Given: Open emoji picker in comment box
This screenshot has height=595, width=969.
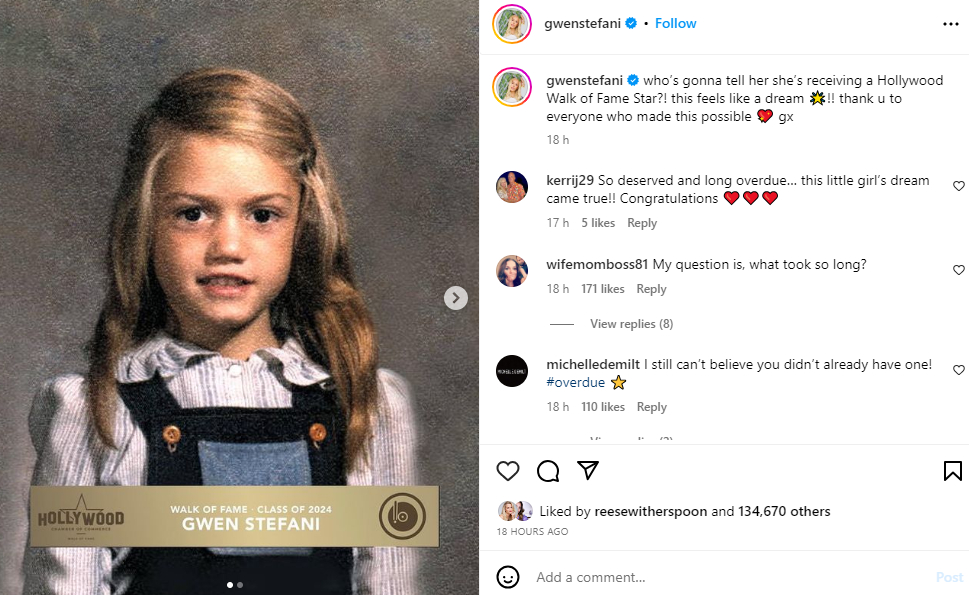Looking at the screenshot, I should pos(508,577).
